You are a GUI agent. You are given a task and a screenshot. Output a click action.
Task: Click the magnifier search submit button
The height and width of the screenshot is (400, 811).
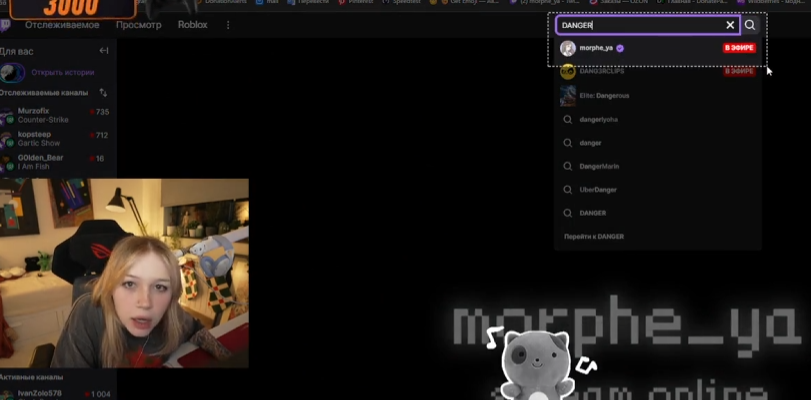749,25
